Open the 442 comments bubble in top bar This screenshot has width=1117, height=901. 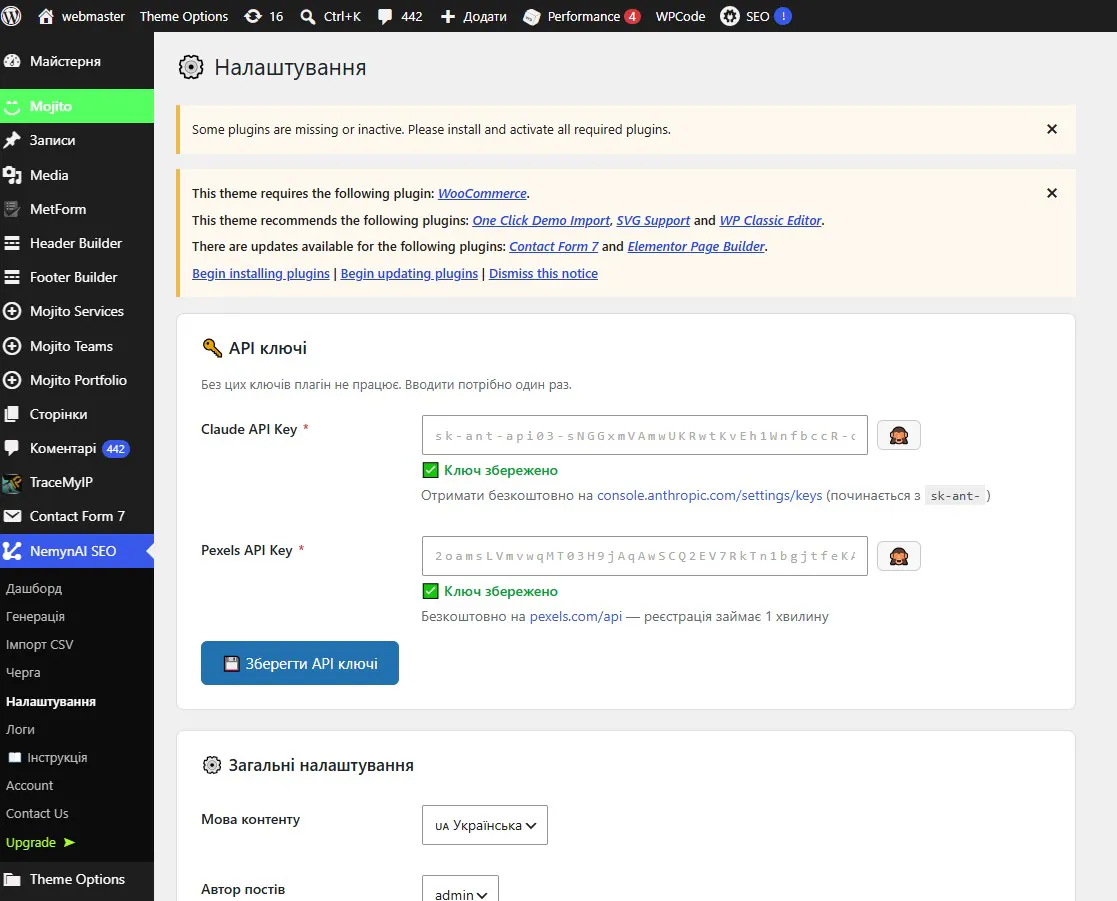click(400, 16)
